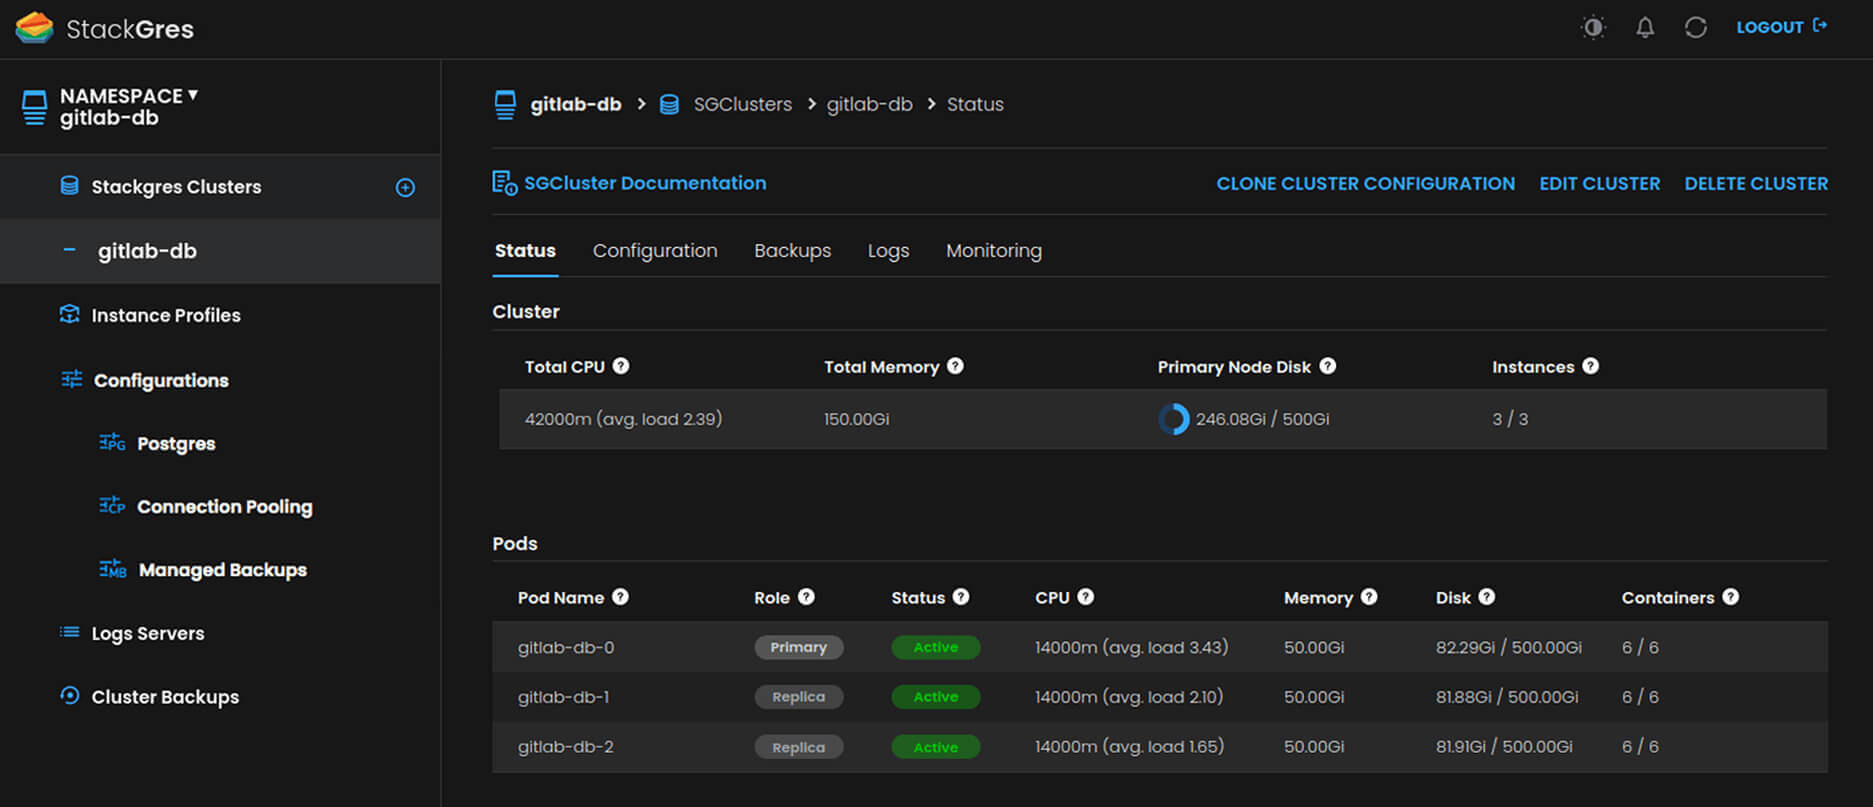Click Total Memory help icon

click(x=955, y=366)
